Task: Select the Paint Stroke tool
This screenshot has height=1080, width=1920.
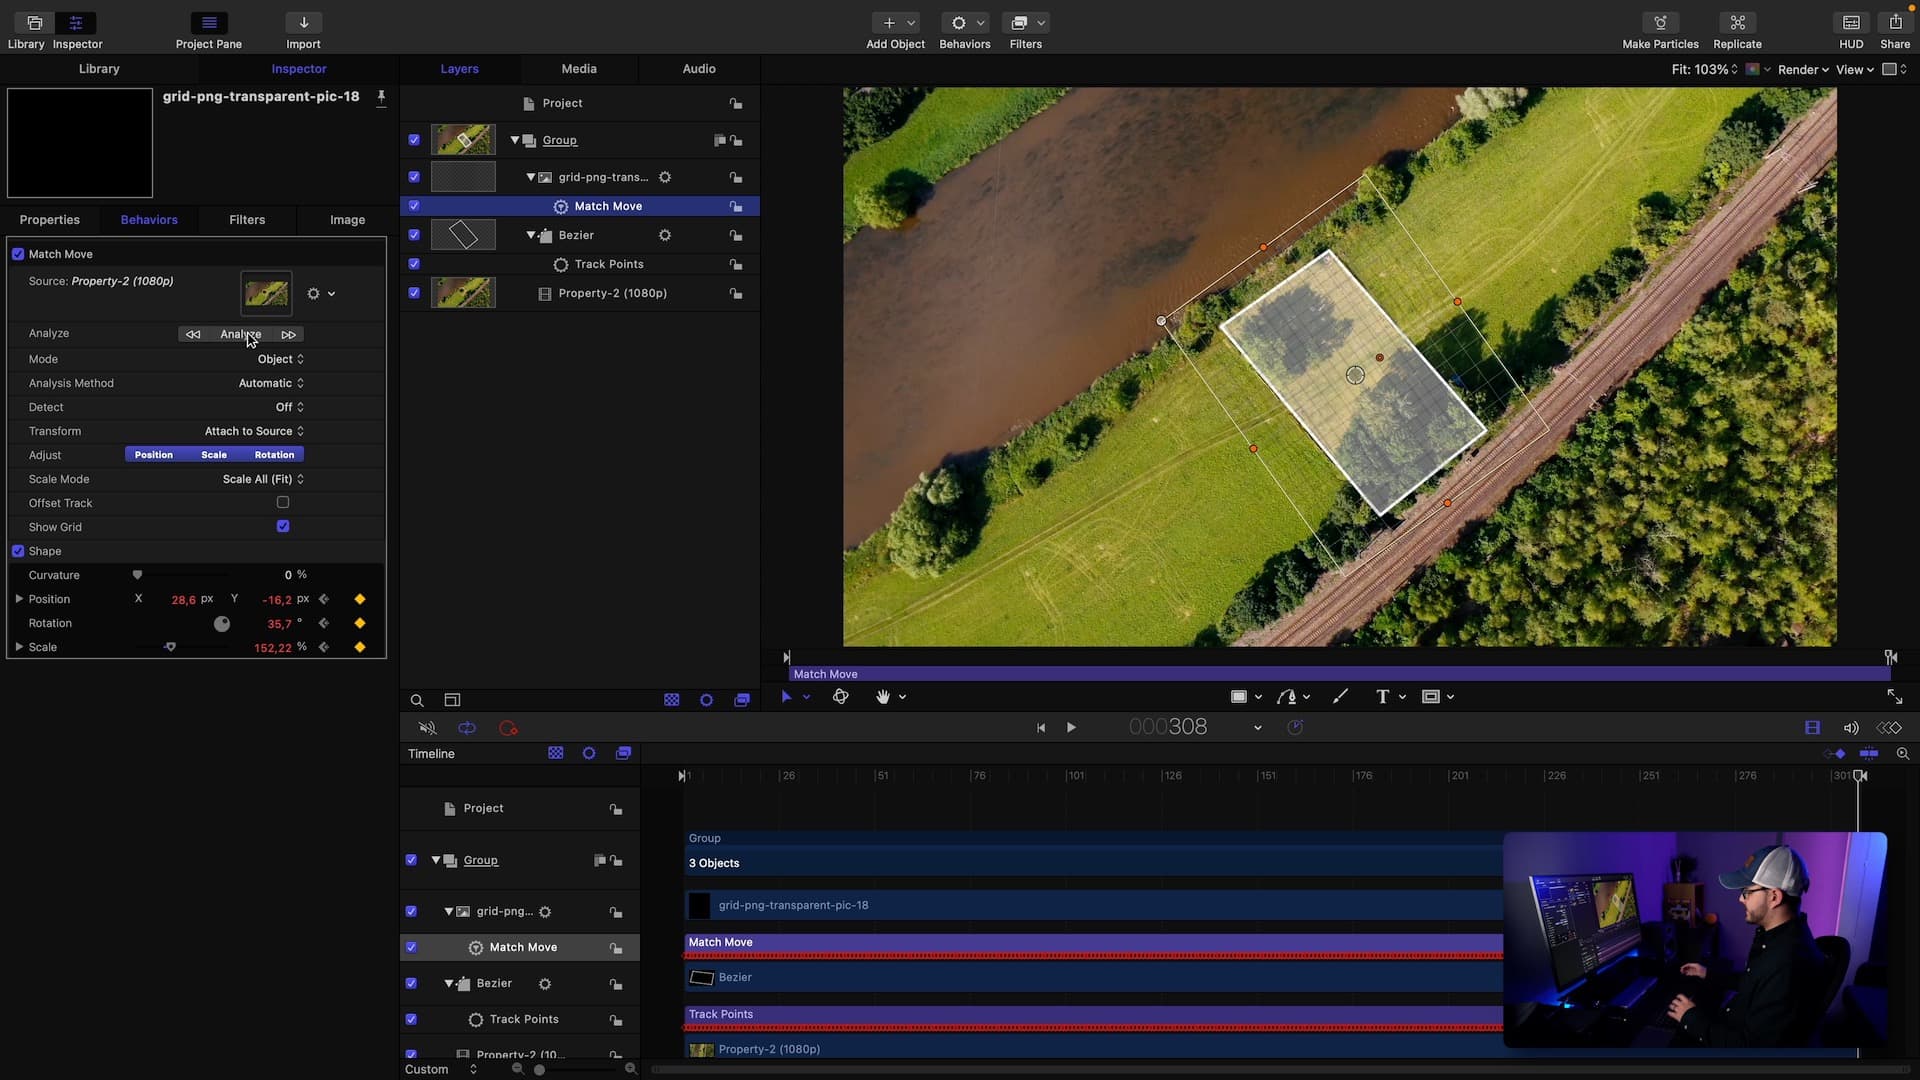Action: pos(1340,697)
